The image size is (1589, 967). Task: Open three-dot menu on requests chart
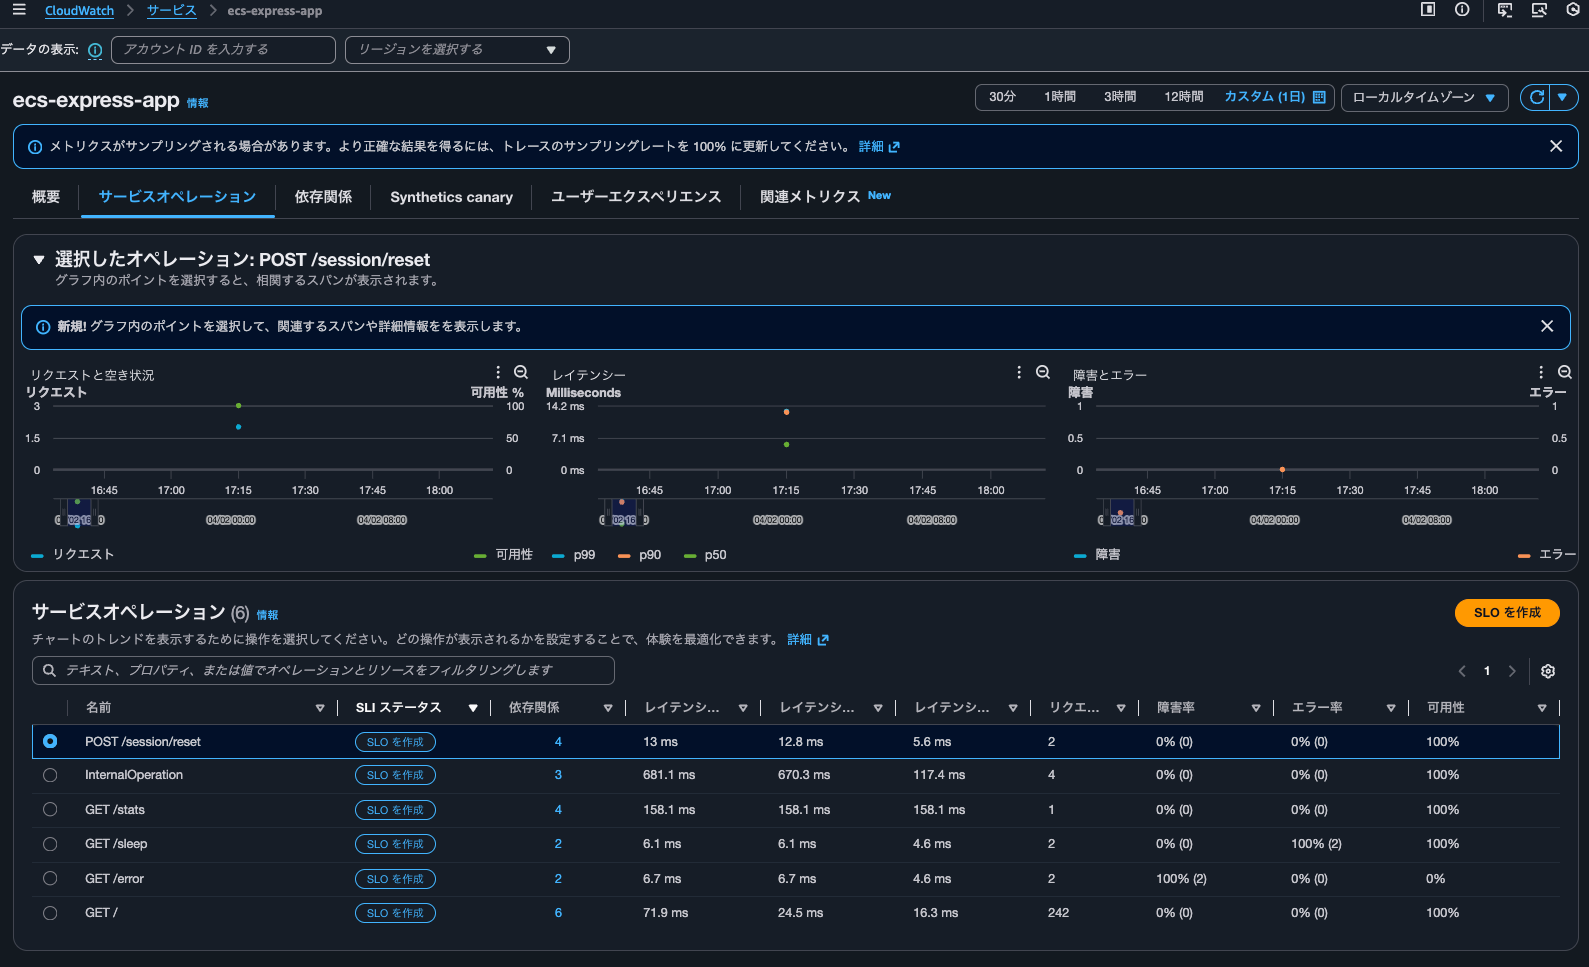pyautogui.click(x=498, y=372)
